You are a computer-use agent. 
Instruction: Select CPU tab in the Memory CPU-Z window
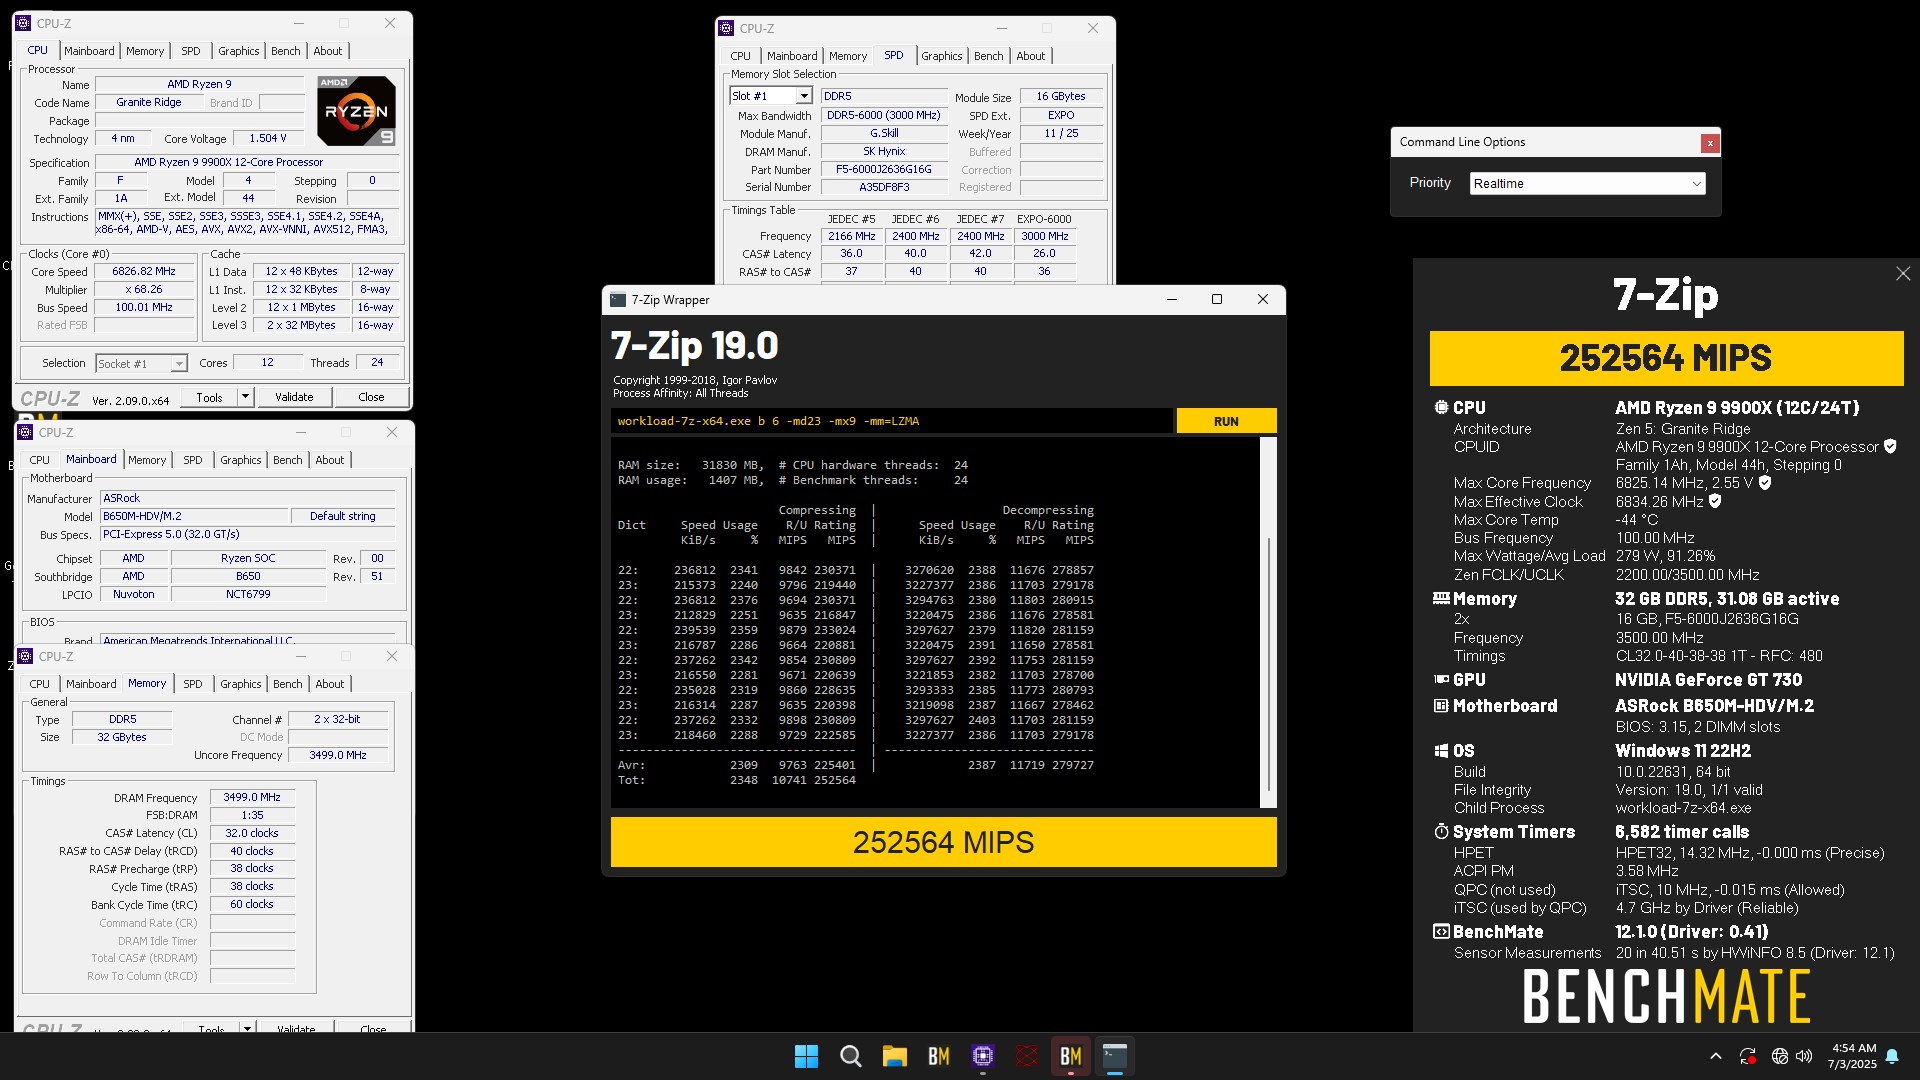point(39,684)
